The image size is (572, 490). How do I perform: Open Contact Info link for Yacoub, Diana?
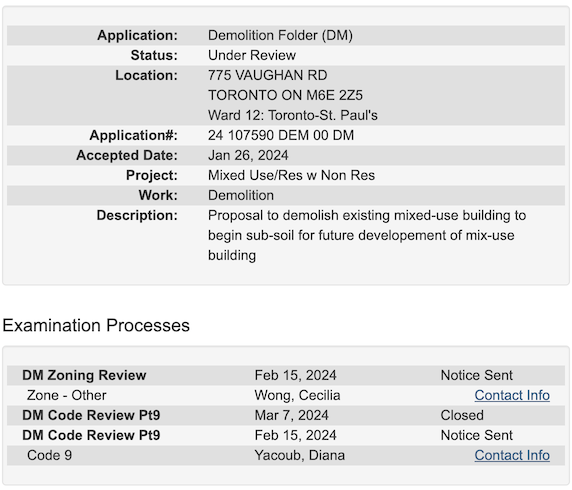tap(512, 455)
